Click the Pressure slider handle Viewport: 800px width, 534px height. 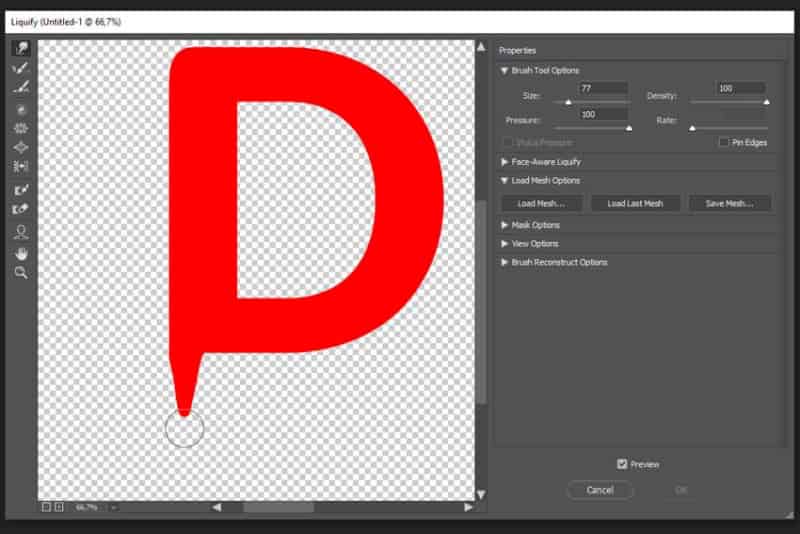629,129
